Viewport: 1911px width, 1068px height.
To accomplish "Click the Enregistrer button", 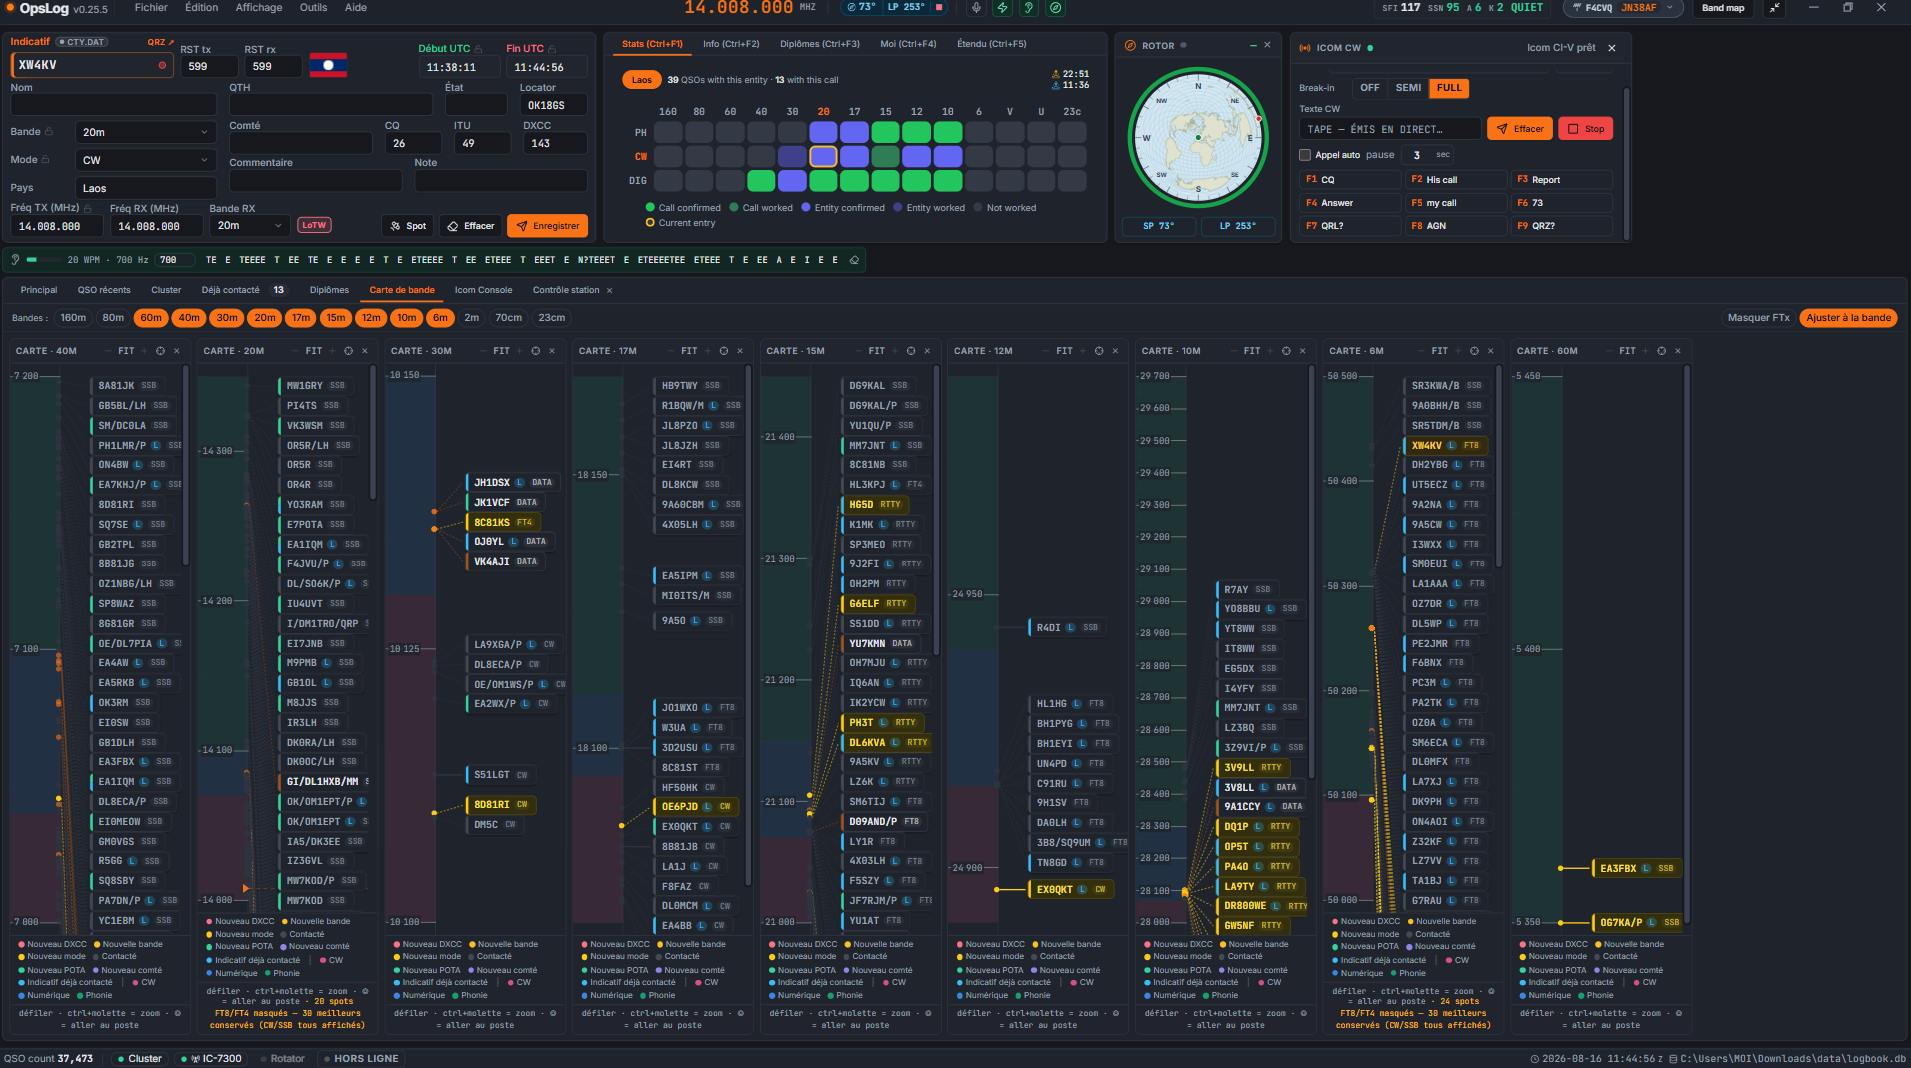I will tap(547, 226).
